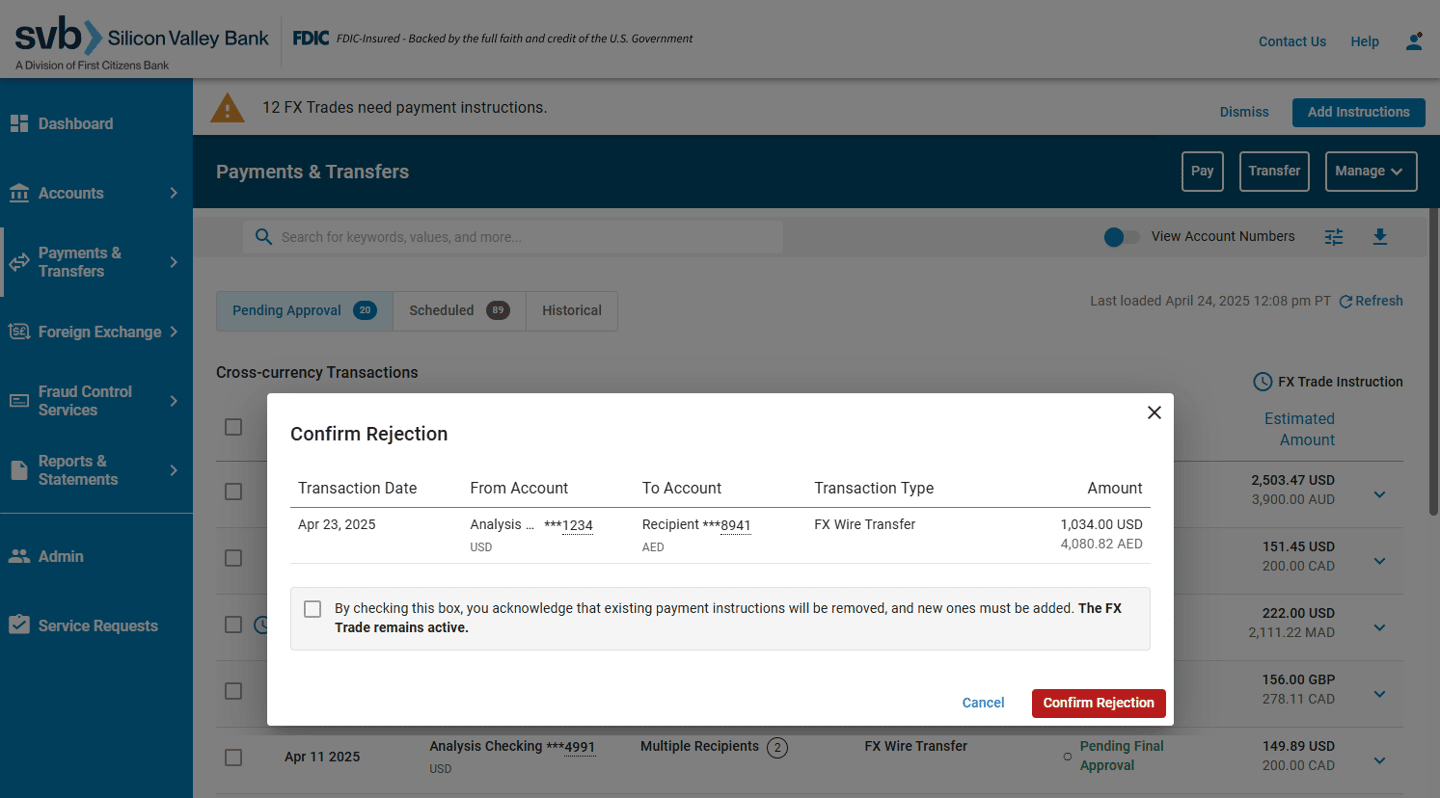Click the download export icon
Image resolution: width=1440 pixels, height=798 pixels.
[1380, 236]
